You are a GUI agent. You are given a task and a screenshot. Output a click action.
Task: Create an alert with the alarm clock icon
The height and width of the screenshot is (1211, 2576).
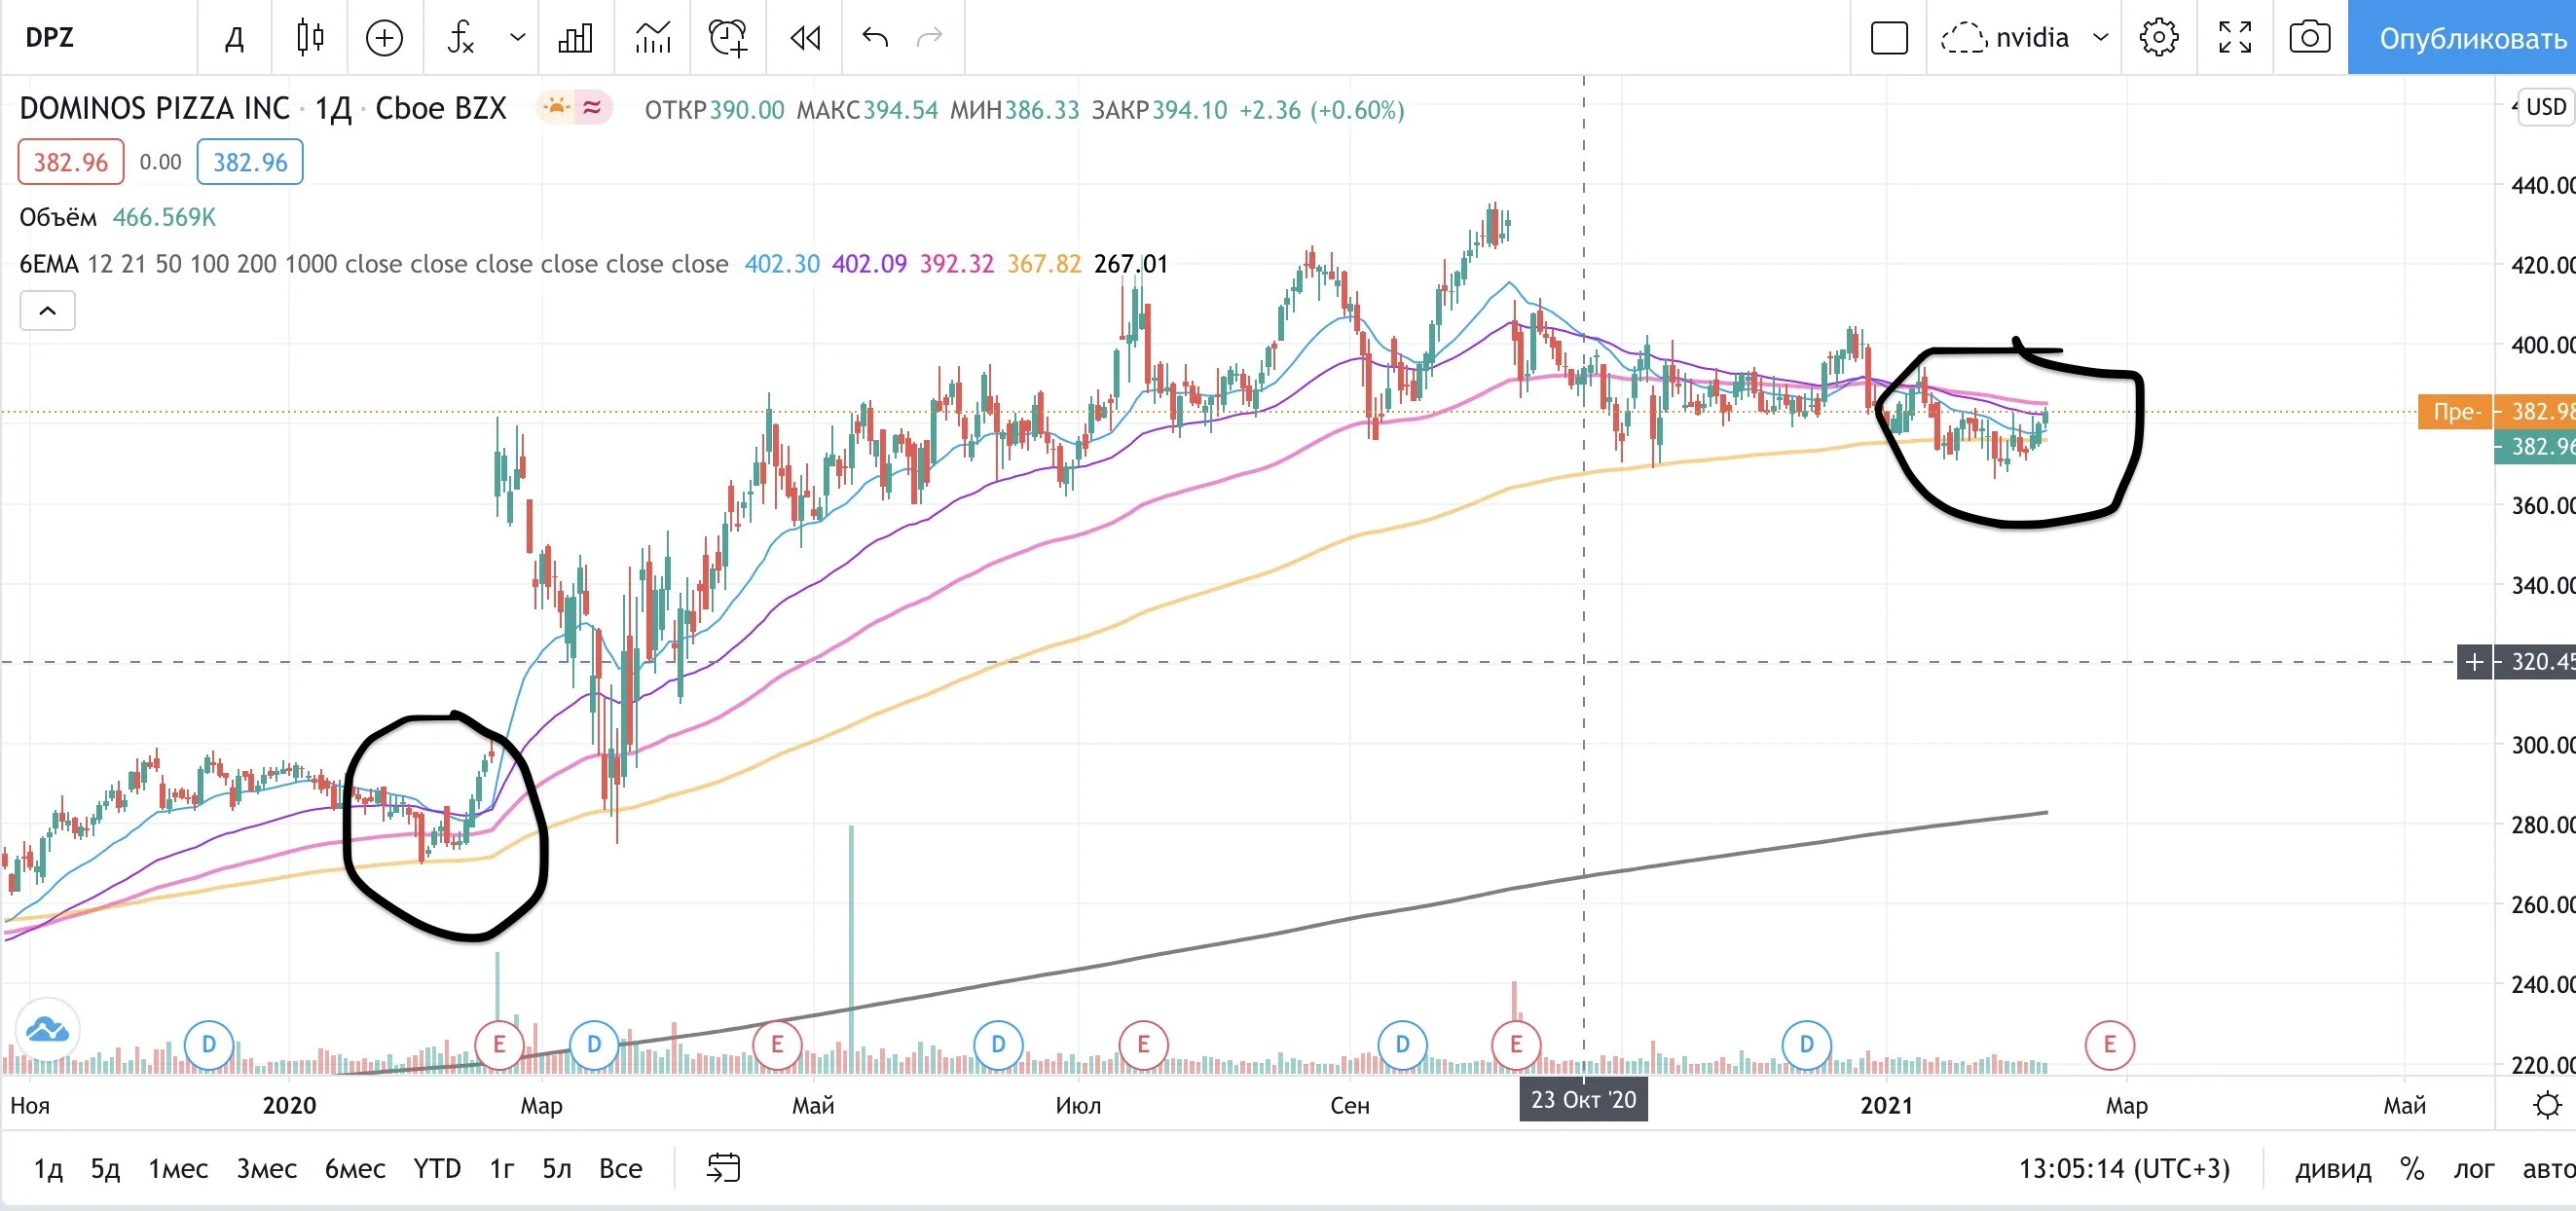[728, 38]
